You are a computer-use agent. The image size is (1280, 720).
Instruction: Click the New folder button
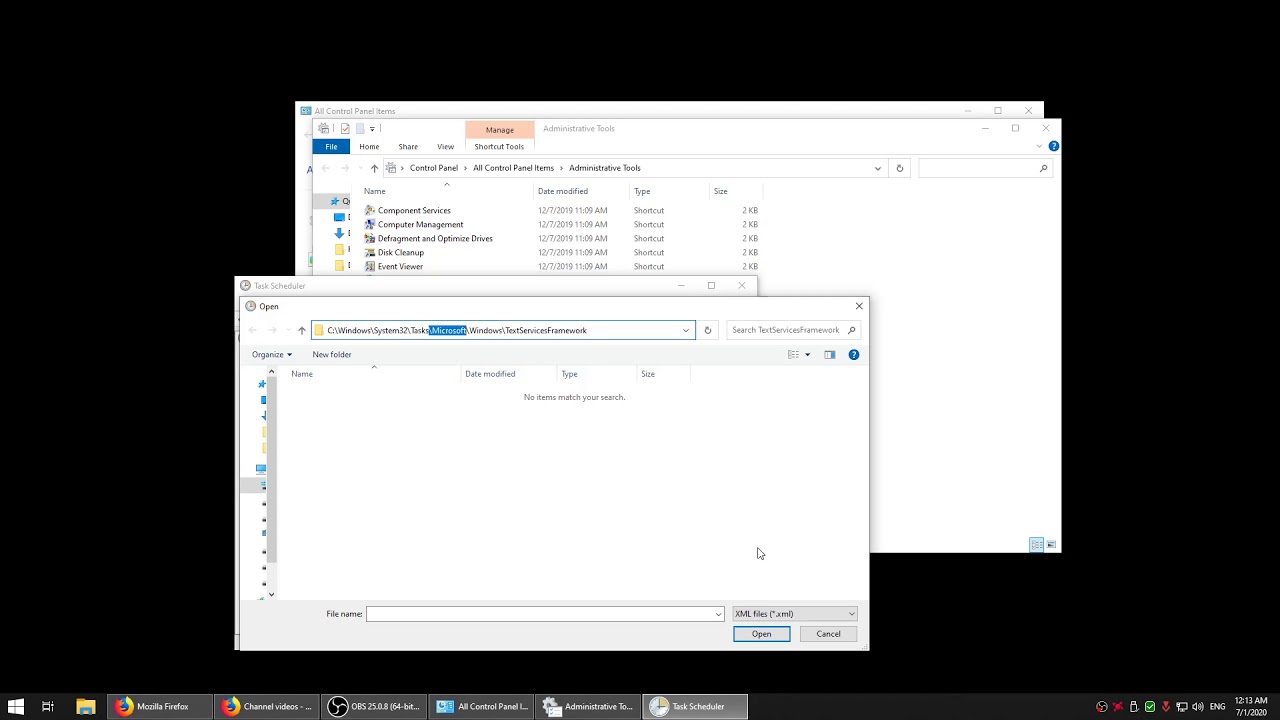coord(332,354)
